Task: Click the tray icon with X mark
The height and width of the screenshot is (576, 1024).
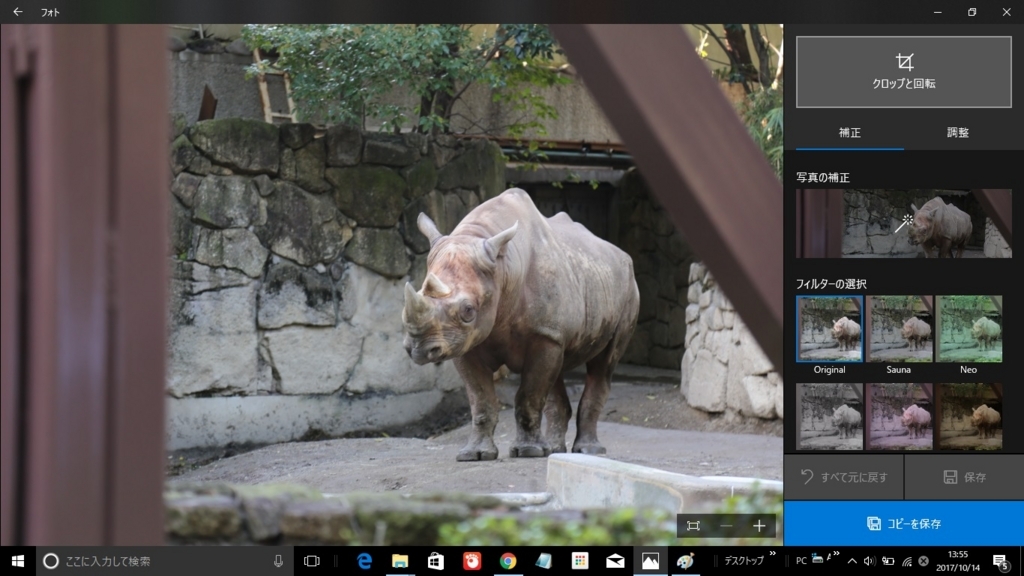Action: [x=923, y=561]
